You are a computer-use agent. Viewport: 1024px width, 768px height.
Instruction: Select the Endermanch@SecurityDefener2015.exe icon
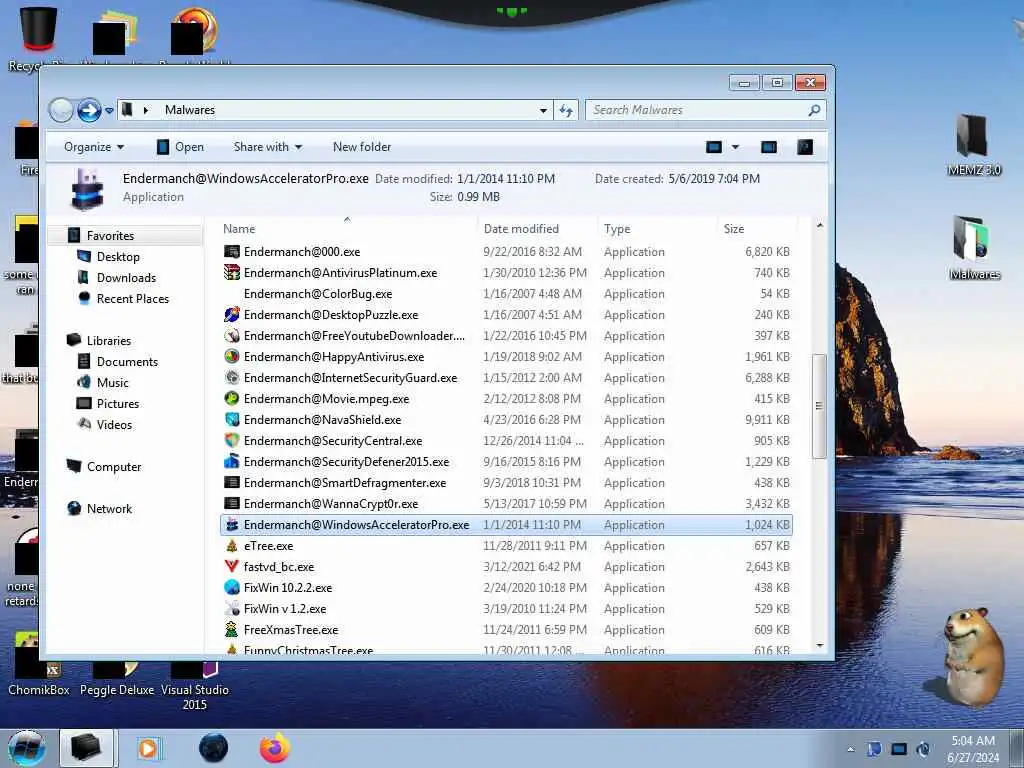[x=232, y=462]
